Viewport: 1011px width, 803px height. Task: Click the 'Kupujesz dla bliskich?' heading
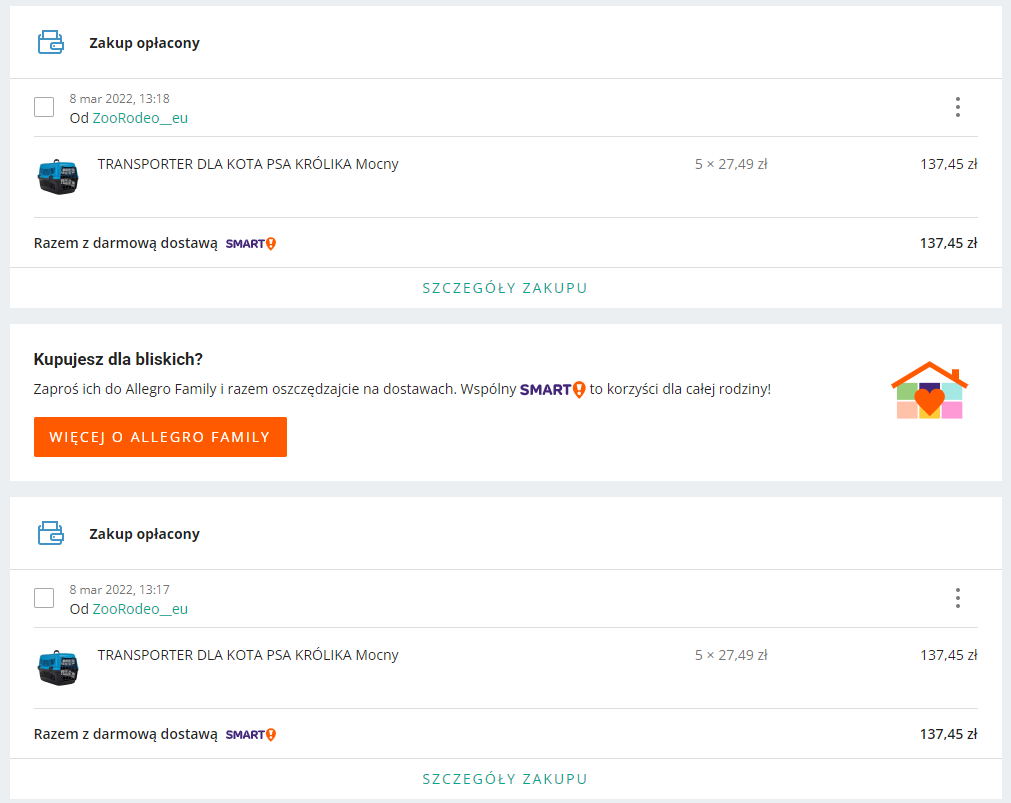tap(118, 359)
